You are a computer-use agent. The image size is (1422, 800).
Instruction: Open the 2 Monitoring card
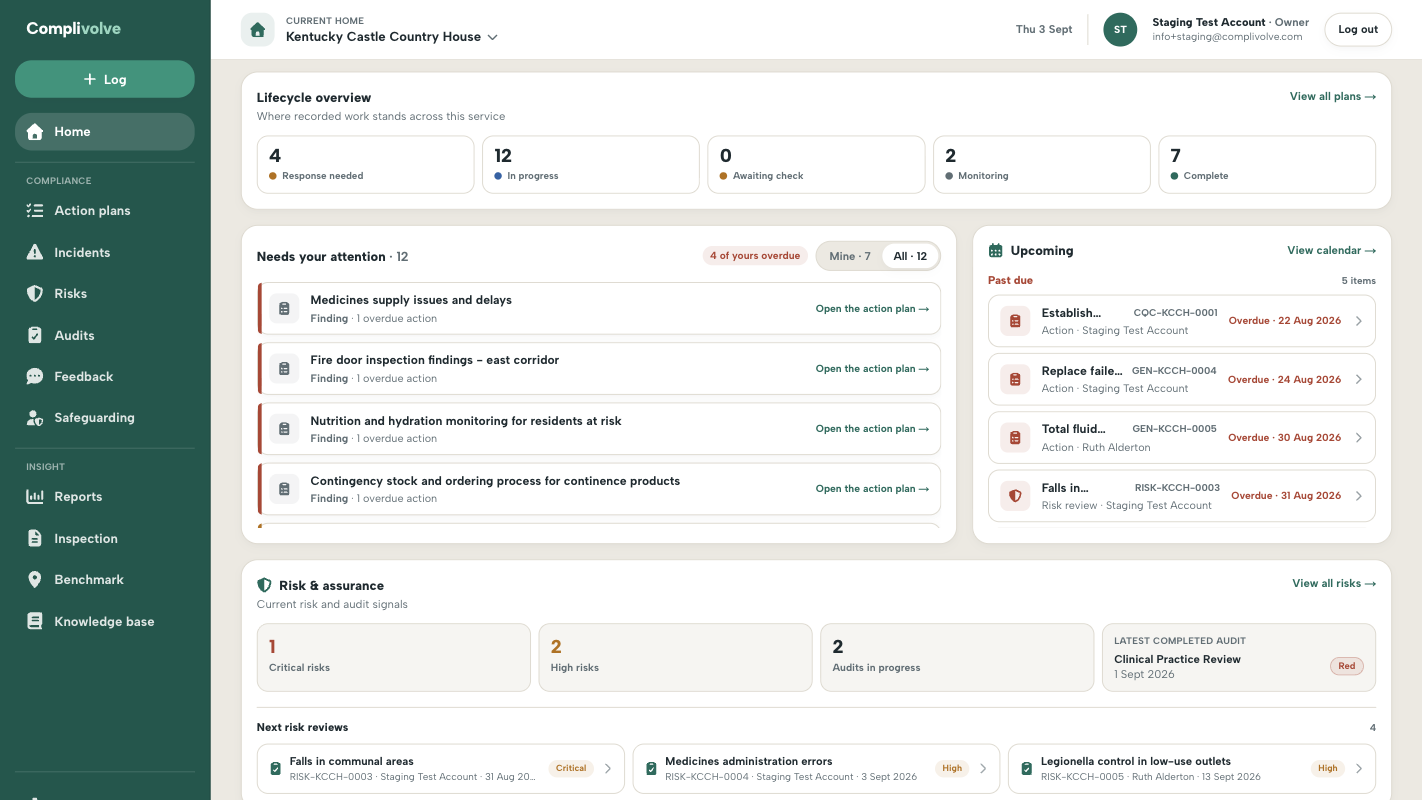point(1041,165)
